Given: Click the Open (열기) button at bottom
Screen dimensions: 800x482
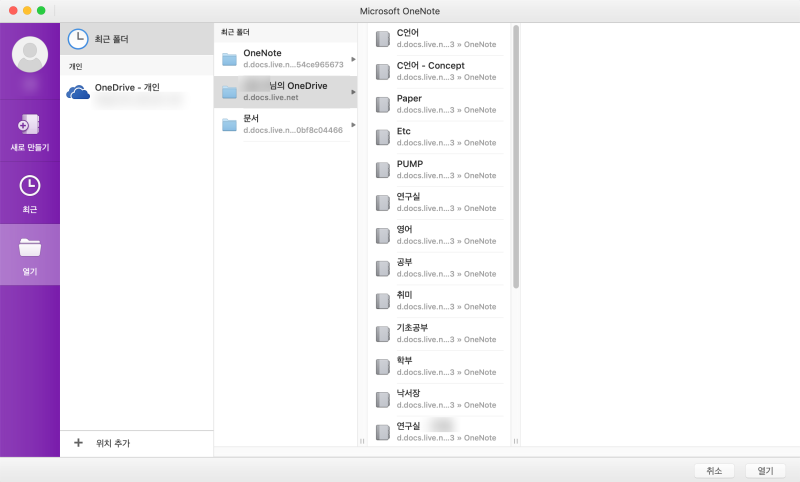Looking at the screenshot, I should tap(765, 470).
